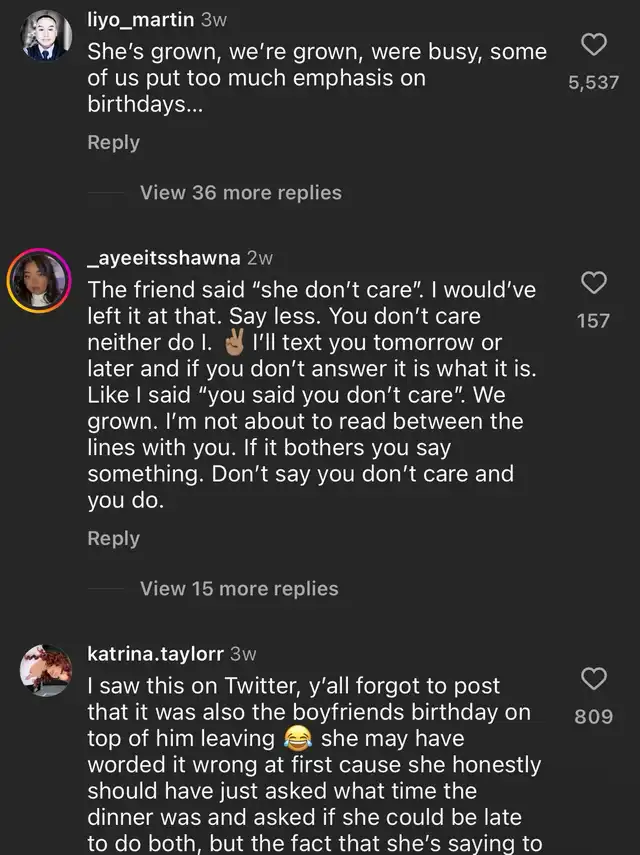Reply to liyo_martin's comment
This screenshot has width=640, height=855.
click(113, 142)
